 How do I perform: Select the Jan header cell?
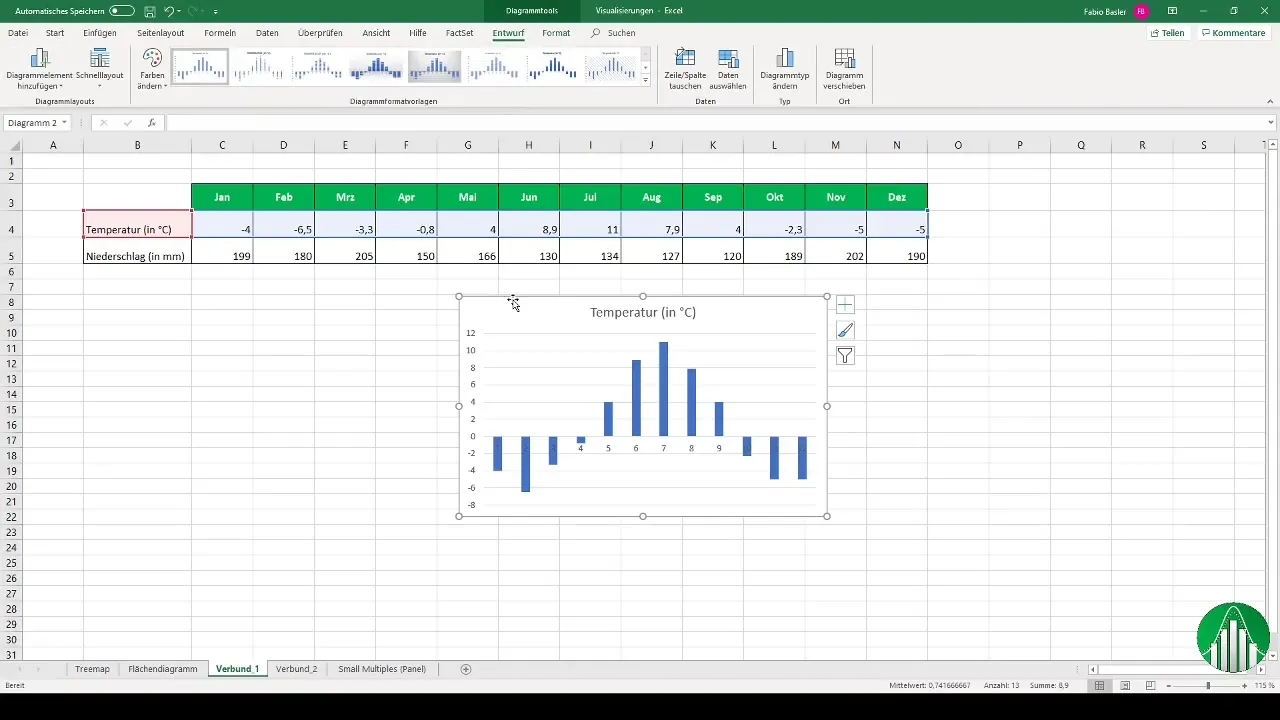pyautogui.click(x=222, y=197)
